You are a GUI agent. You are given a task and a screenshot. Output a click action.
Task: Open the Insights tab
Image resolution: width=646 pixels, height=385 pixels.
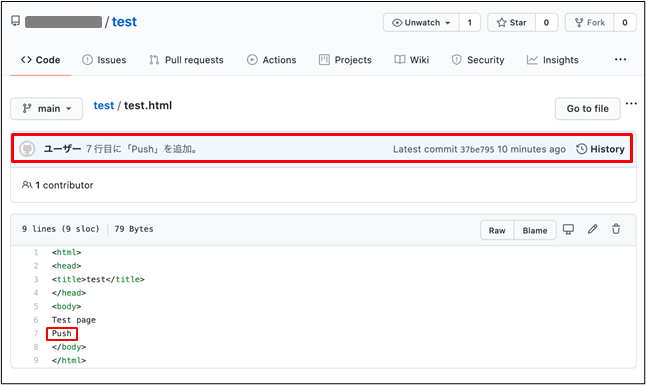coord(552,60)
